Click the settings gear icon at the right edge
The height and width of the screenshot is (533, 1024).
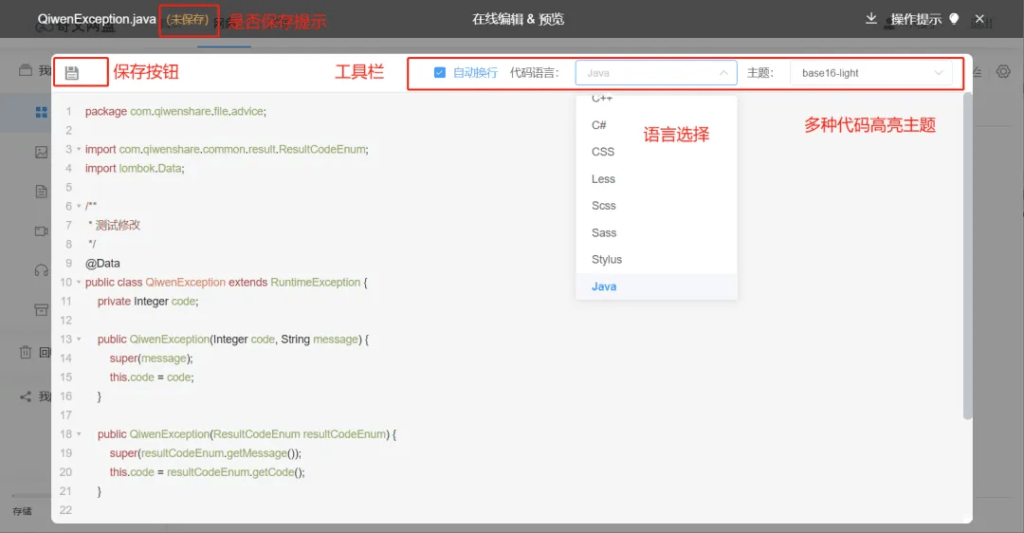[x=1003, y=72]
